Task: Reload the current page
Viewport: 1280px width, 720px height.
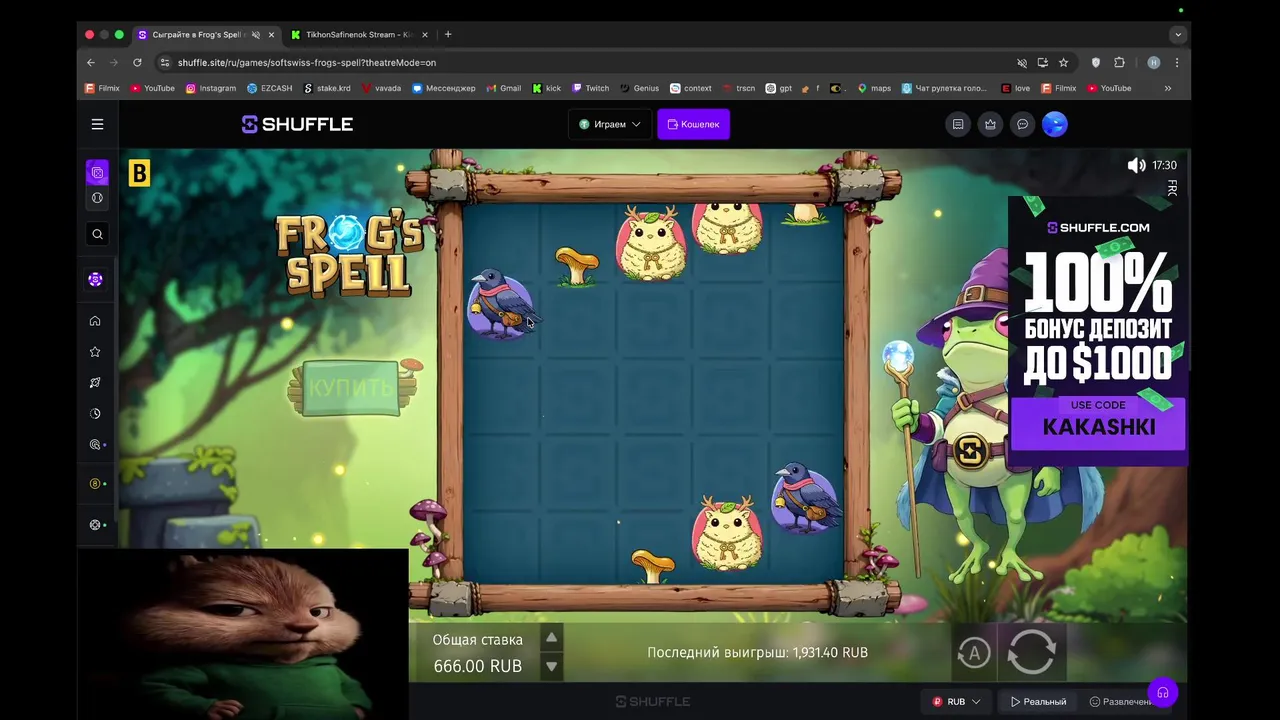Action: [x=137, y=62]
